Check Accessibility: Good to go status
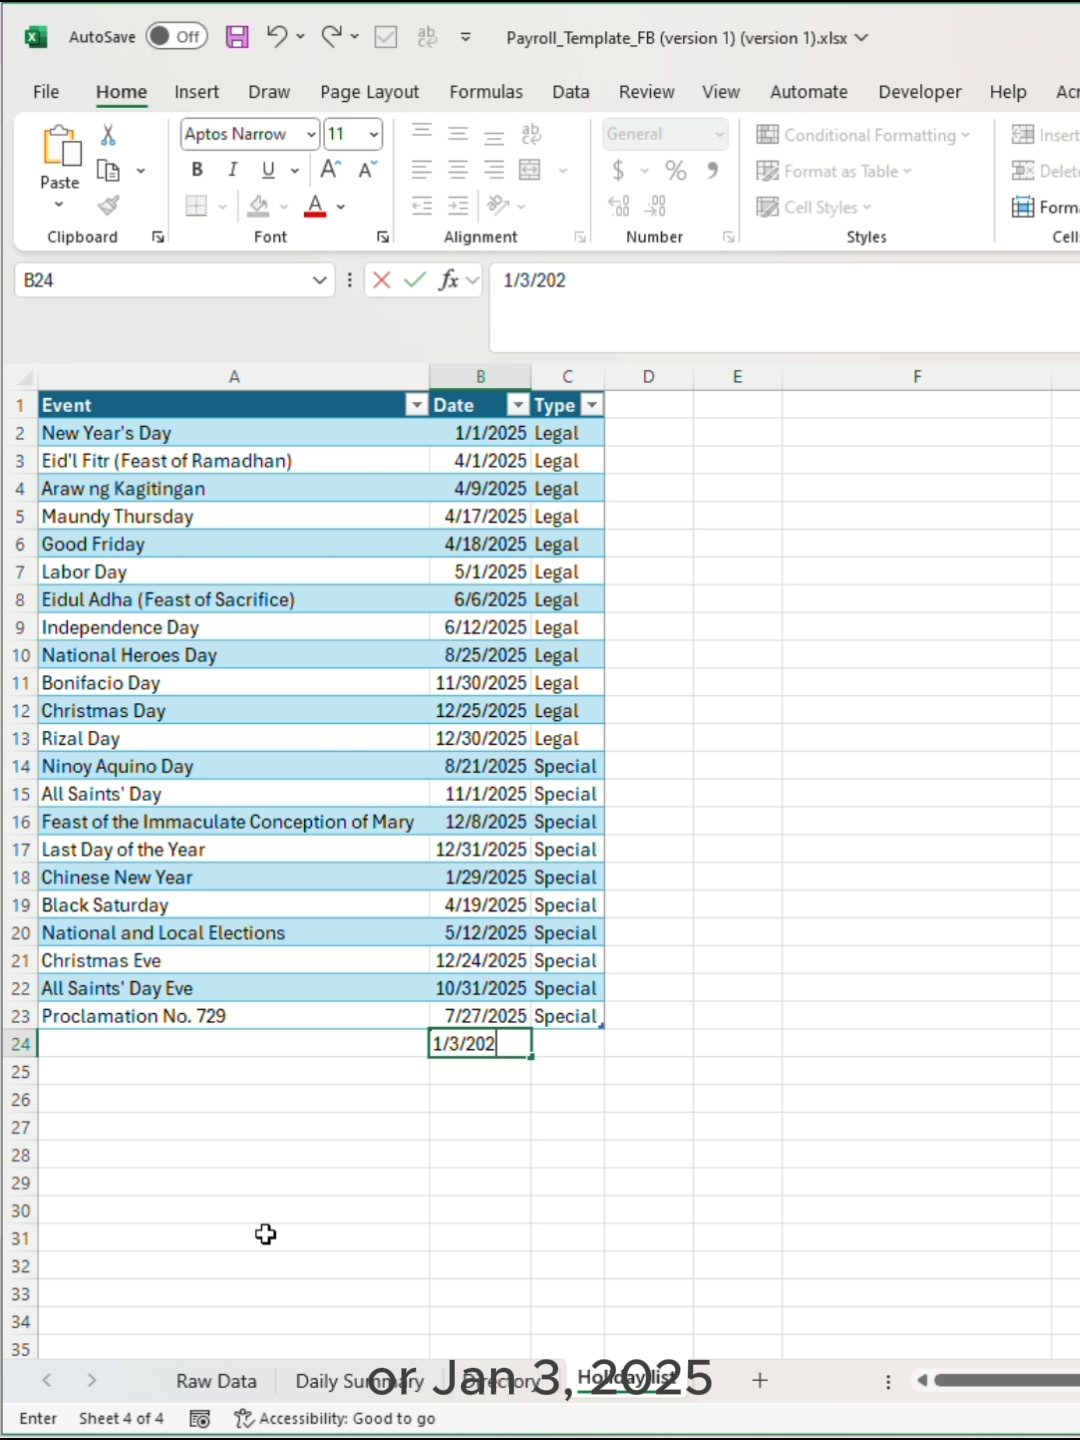Screen dimensions: 1080x1440 click(x=335, y=1418)
